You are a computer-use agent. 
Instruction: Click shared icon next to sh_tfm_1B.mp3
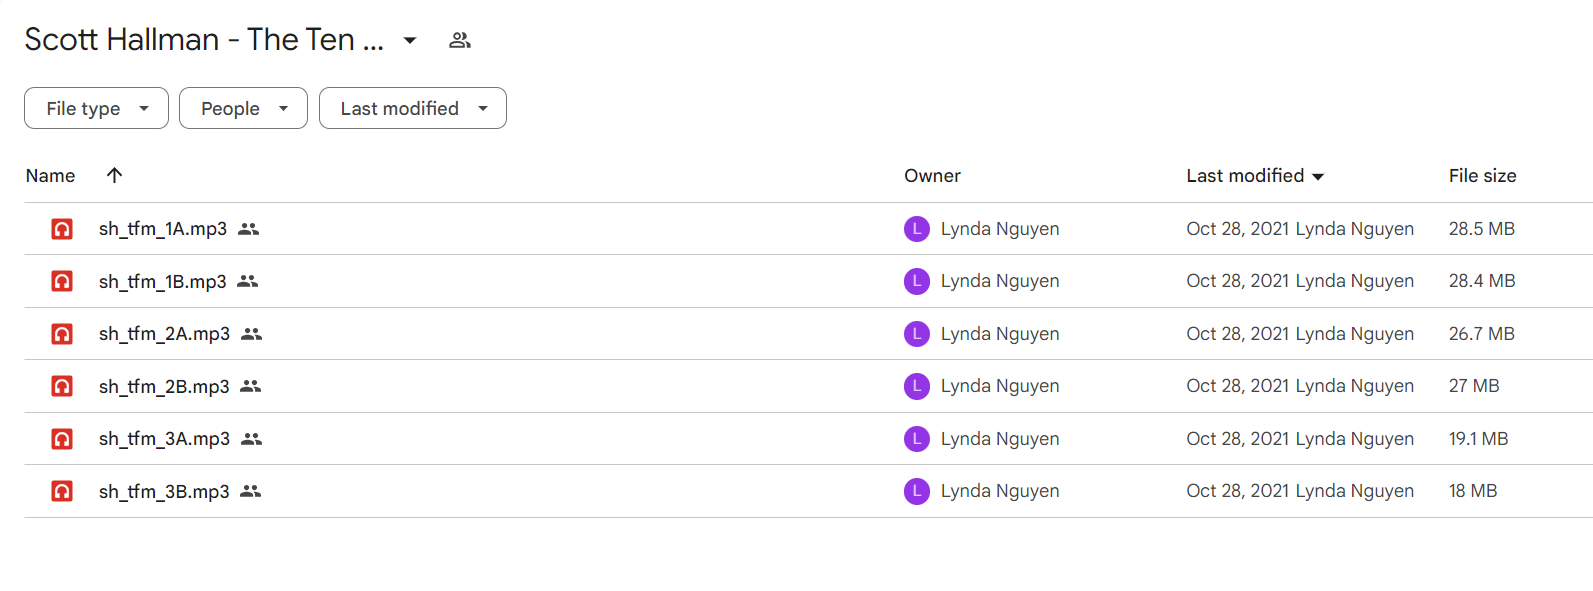click(248, 281)
